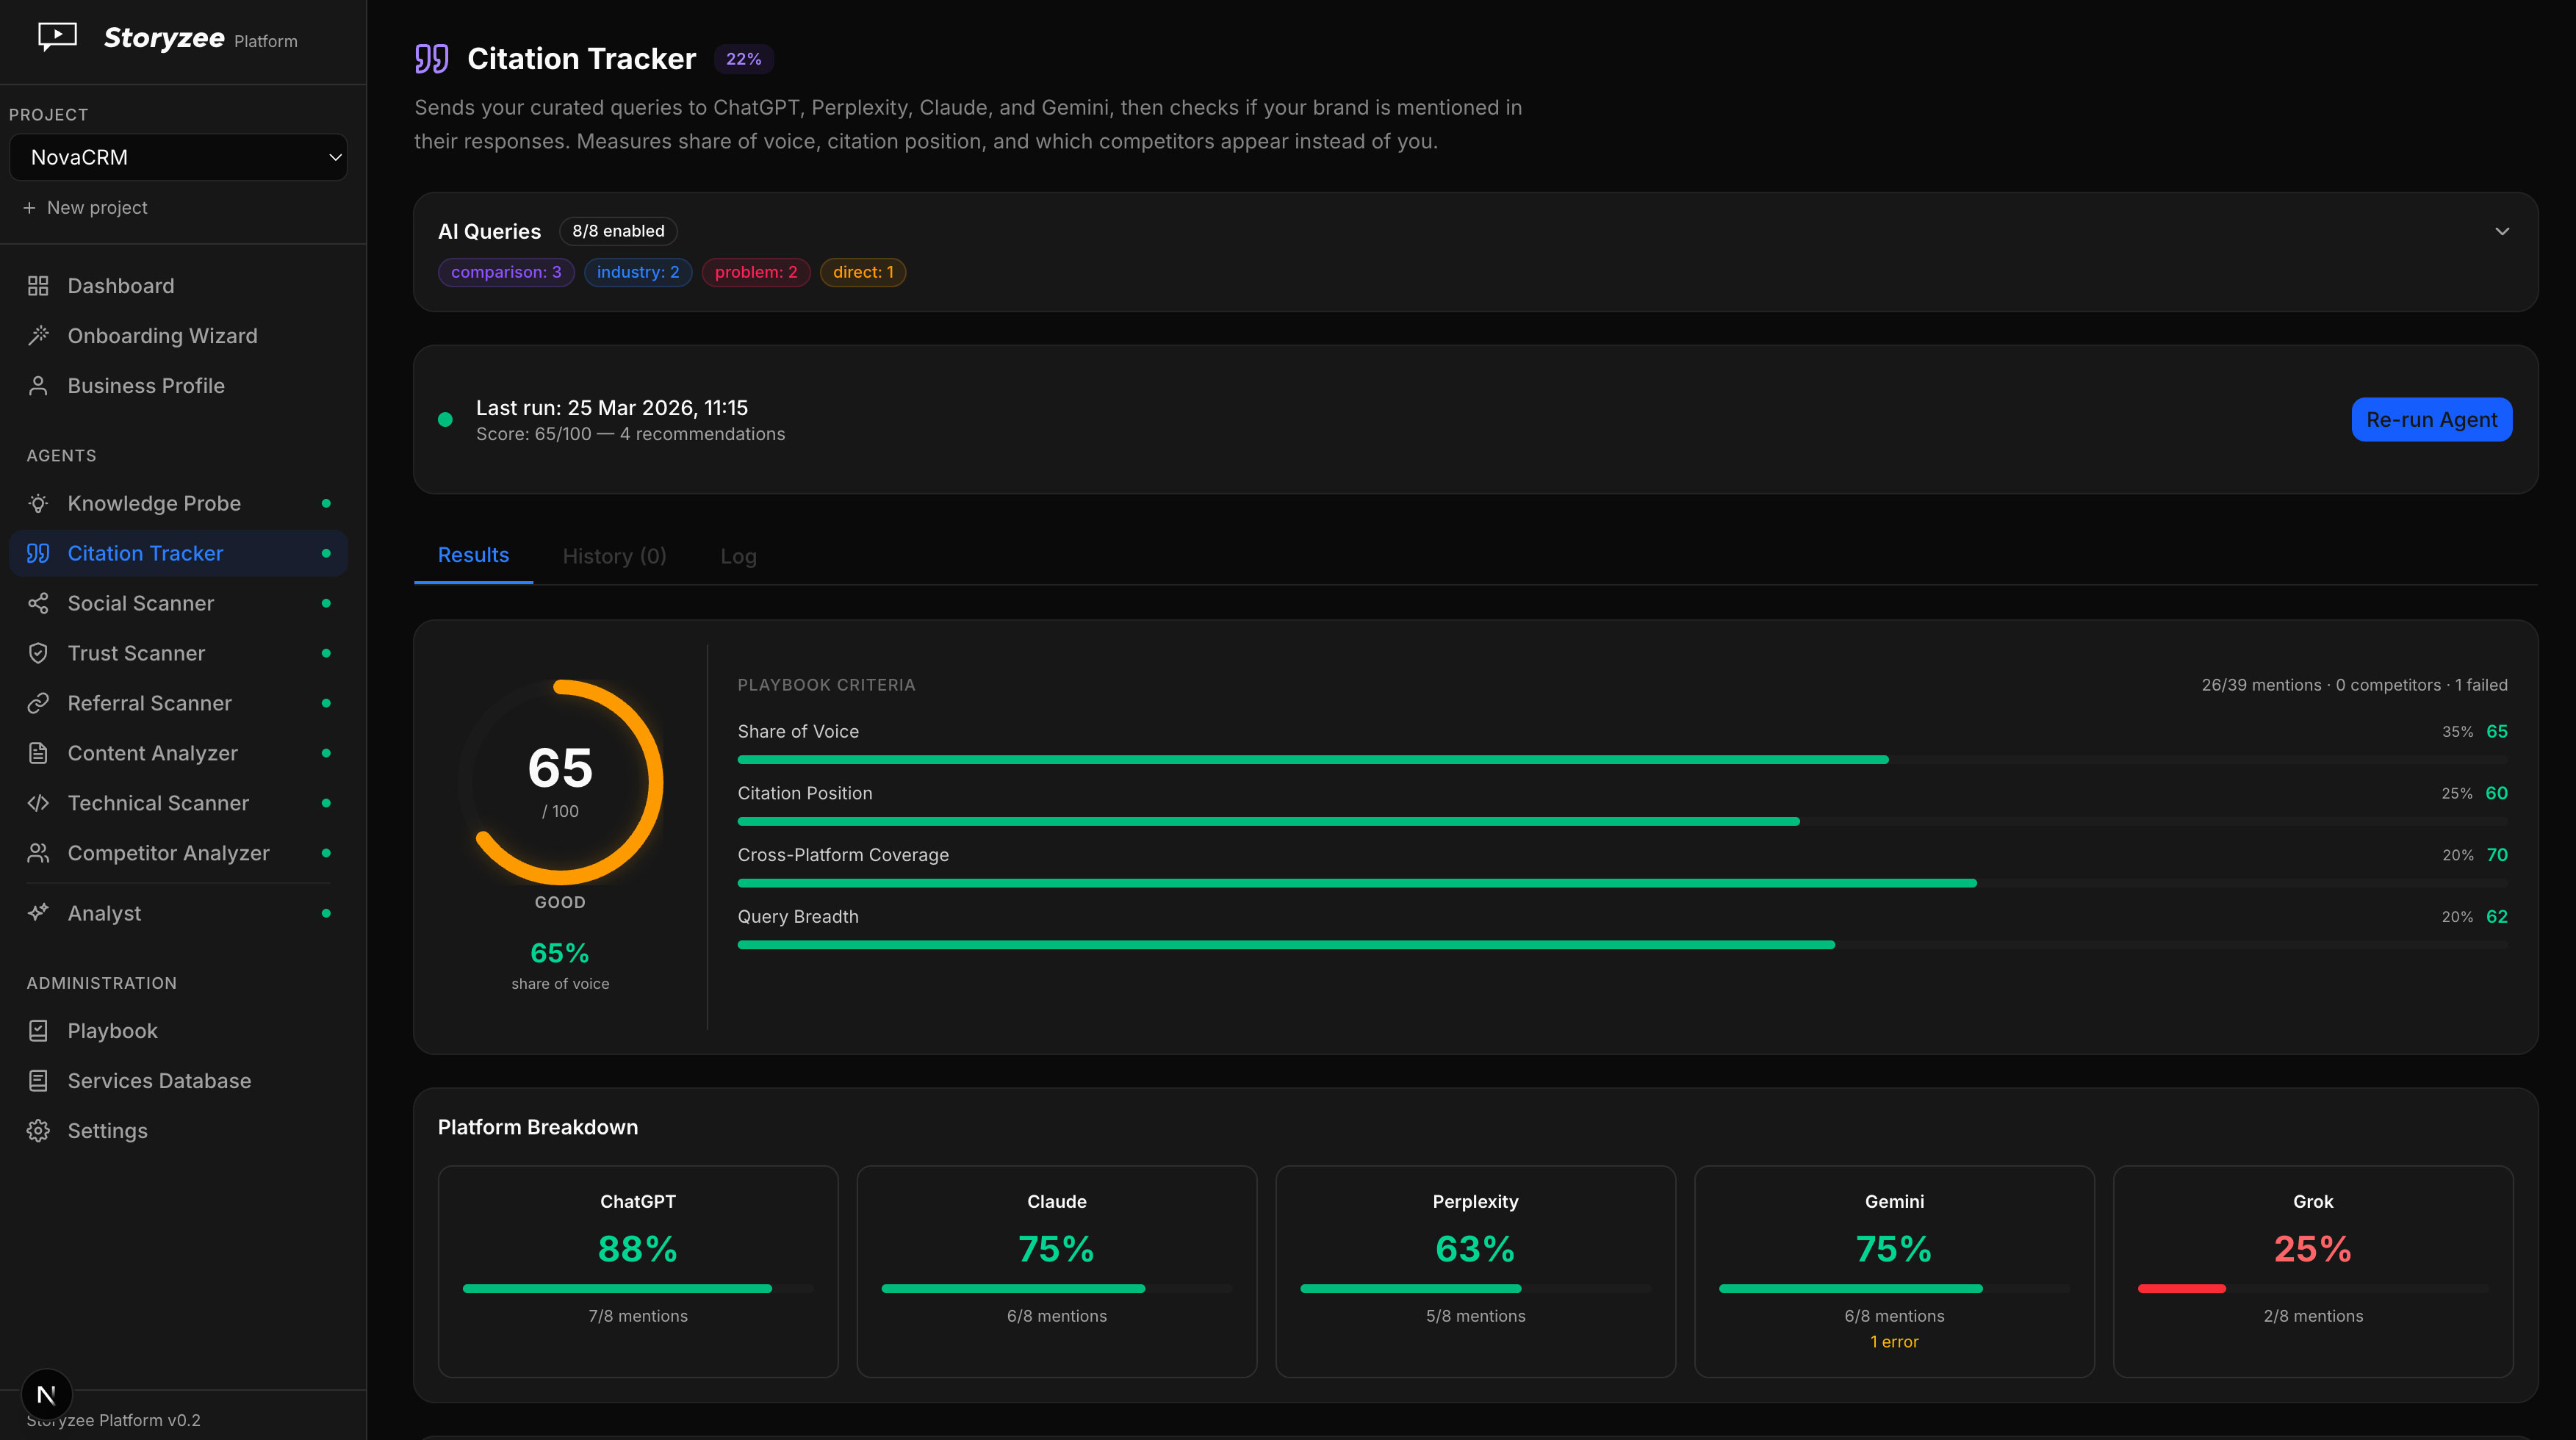Screen dimensions: 2576x1440
Task: Open the Social Scanner agent
Action: 141,603
